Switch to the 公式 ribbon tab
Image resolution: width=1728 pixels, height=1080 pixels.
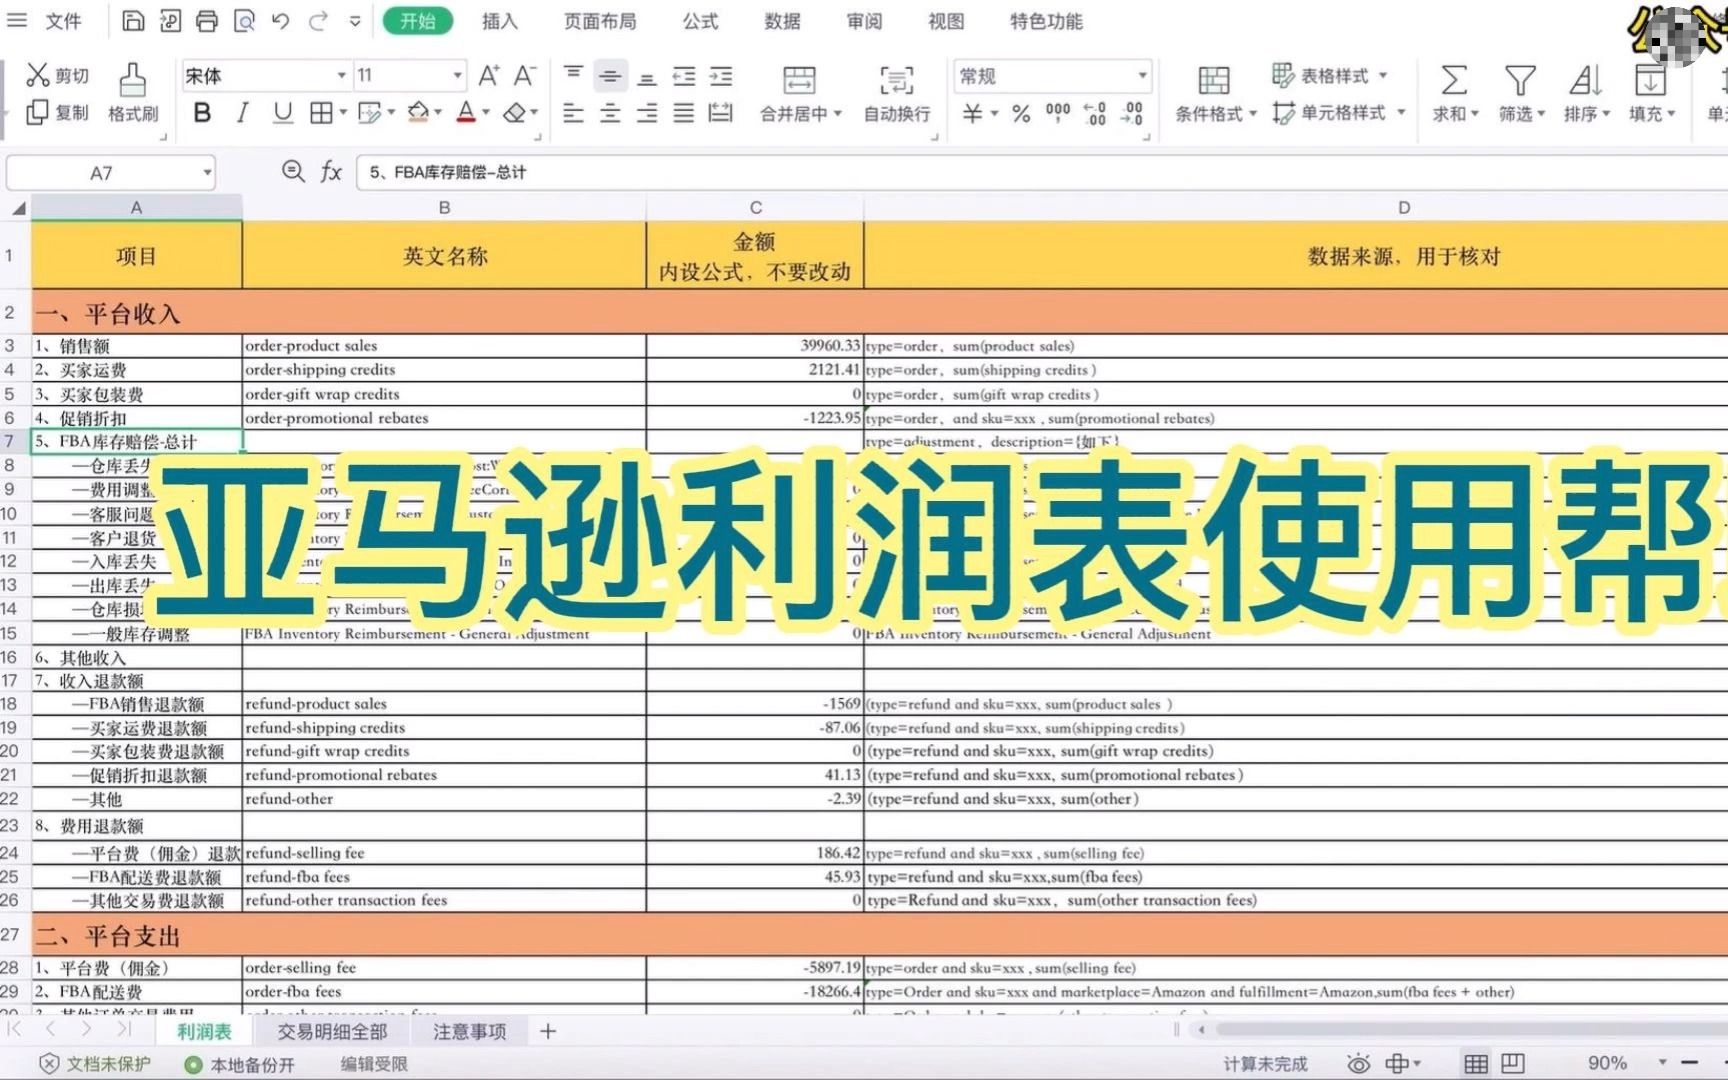(x=700, y=20)
